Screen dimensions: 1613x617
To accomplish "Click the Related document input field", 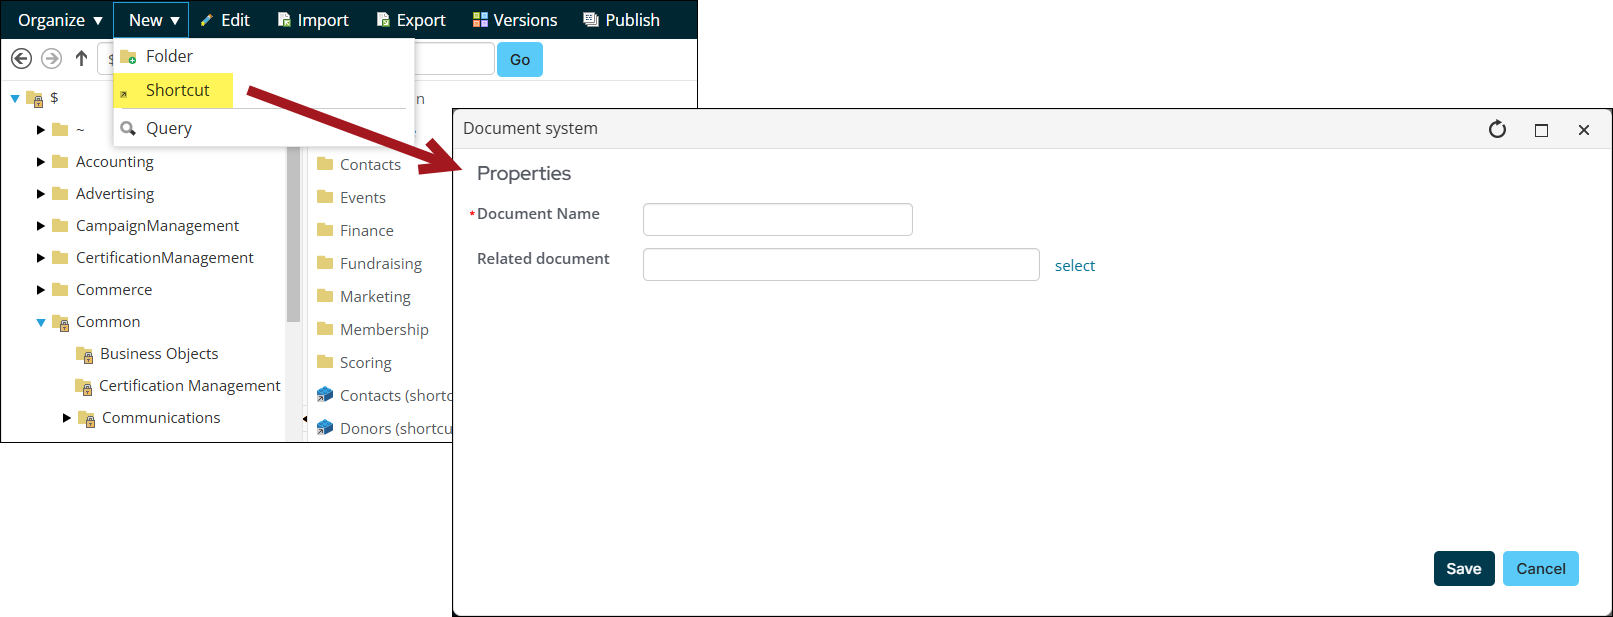I will 841,265.
